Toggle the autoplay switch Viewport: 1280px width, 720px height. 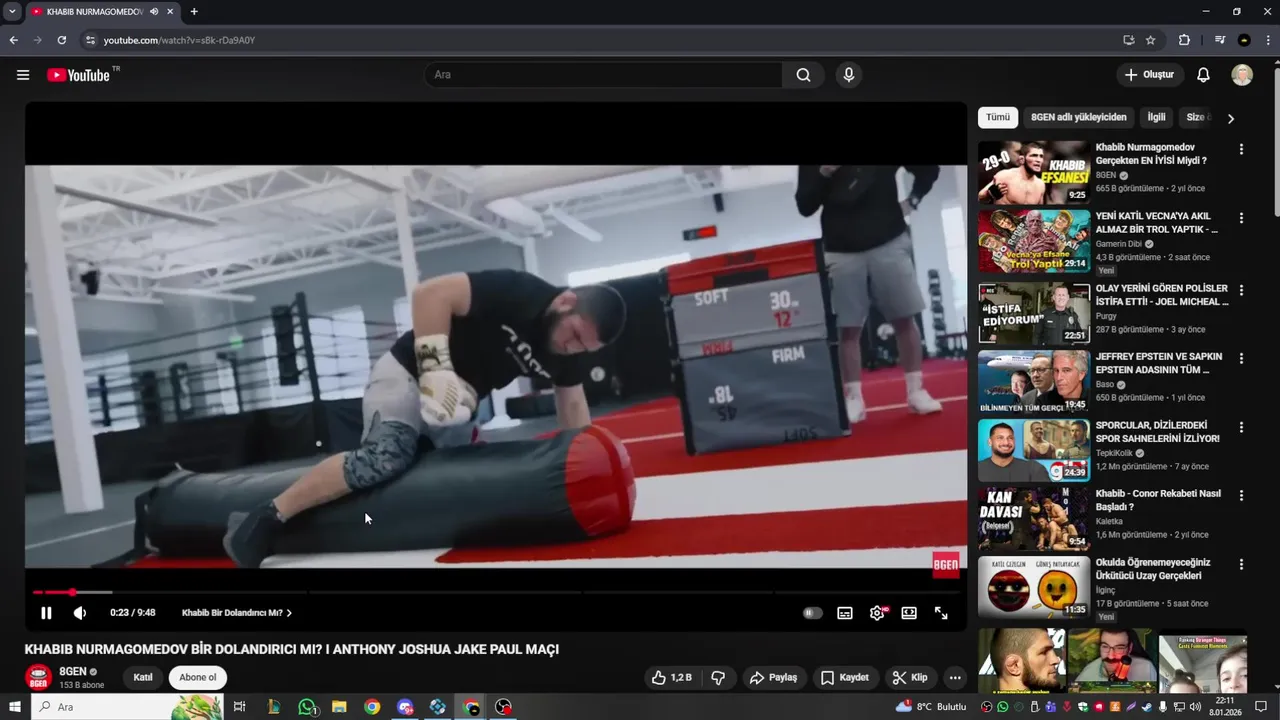point(813,613)
